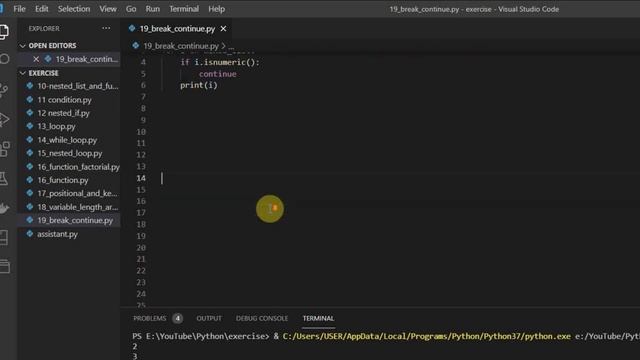Select the 19_break_continue.py editor tab
Image resolution: width=640 pixels, height=360 pixels.
[177, 29]
